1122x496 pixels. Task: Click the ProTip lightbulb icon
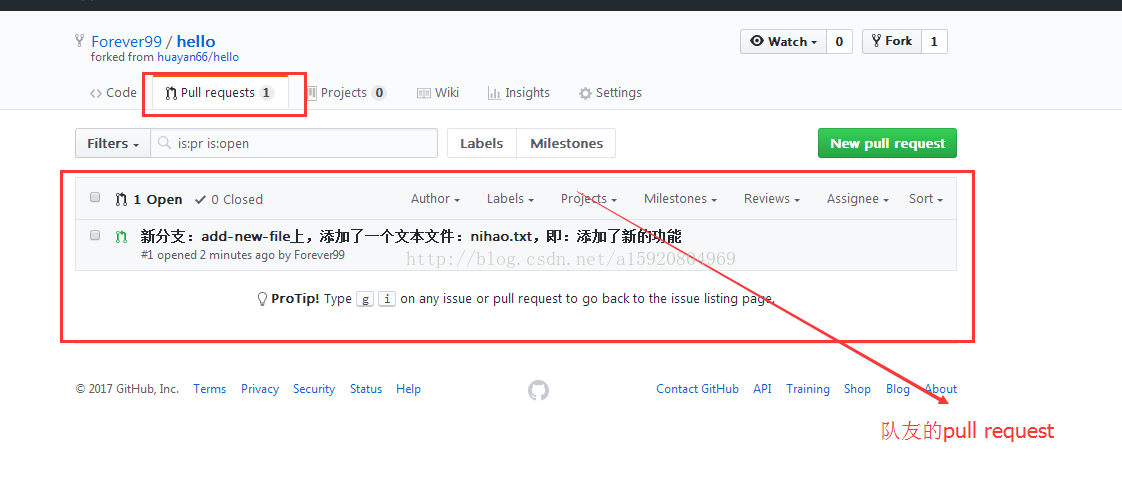[x=262, y=298]
